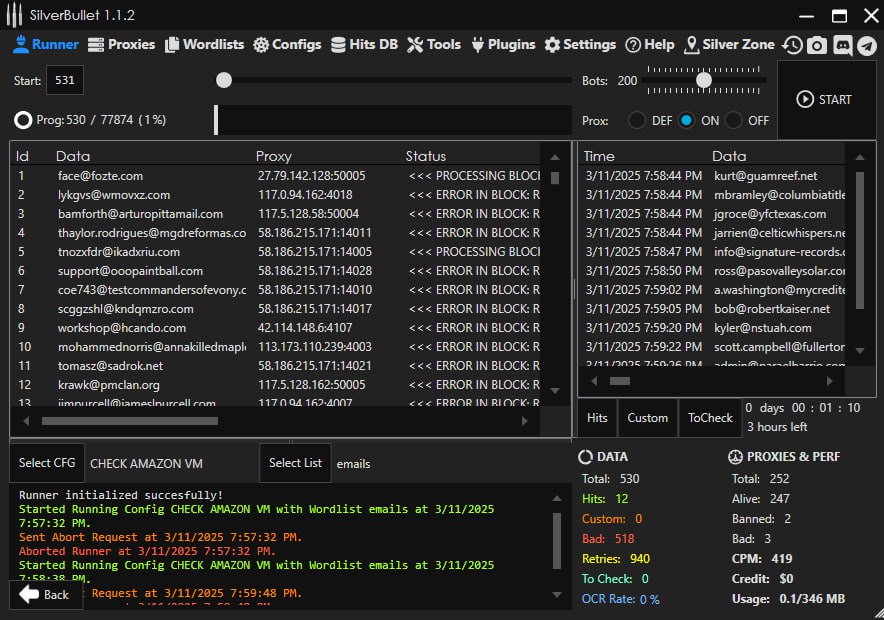
Task: Click the log panel up scroll arrow
Action: (x=556, y=498)
